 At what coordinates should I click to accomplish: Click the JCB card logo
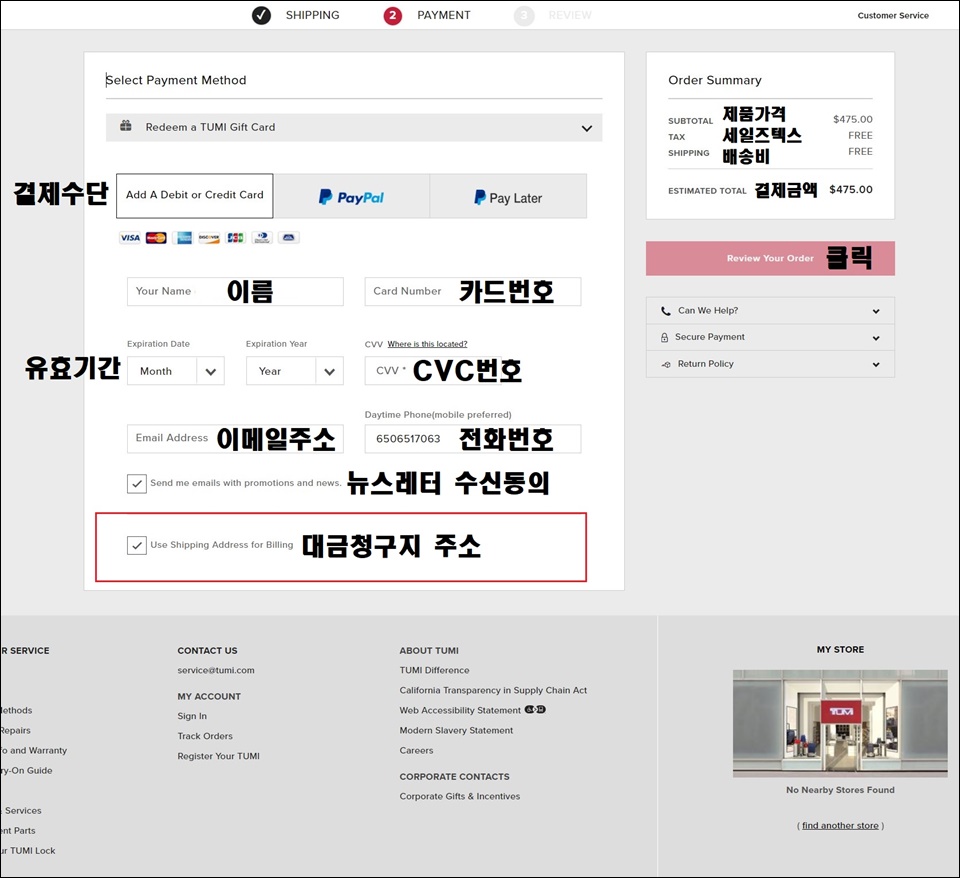pyautogui.click(x=235, y=238)
